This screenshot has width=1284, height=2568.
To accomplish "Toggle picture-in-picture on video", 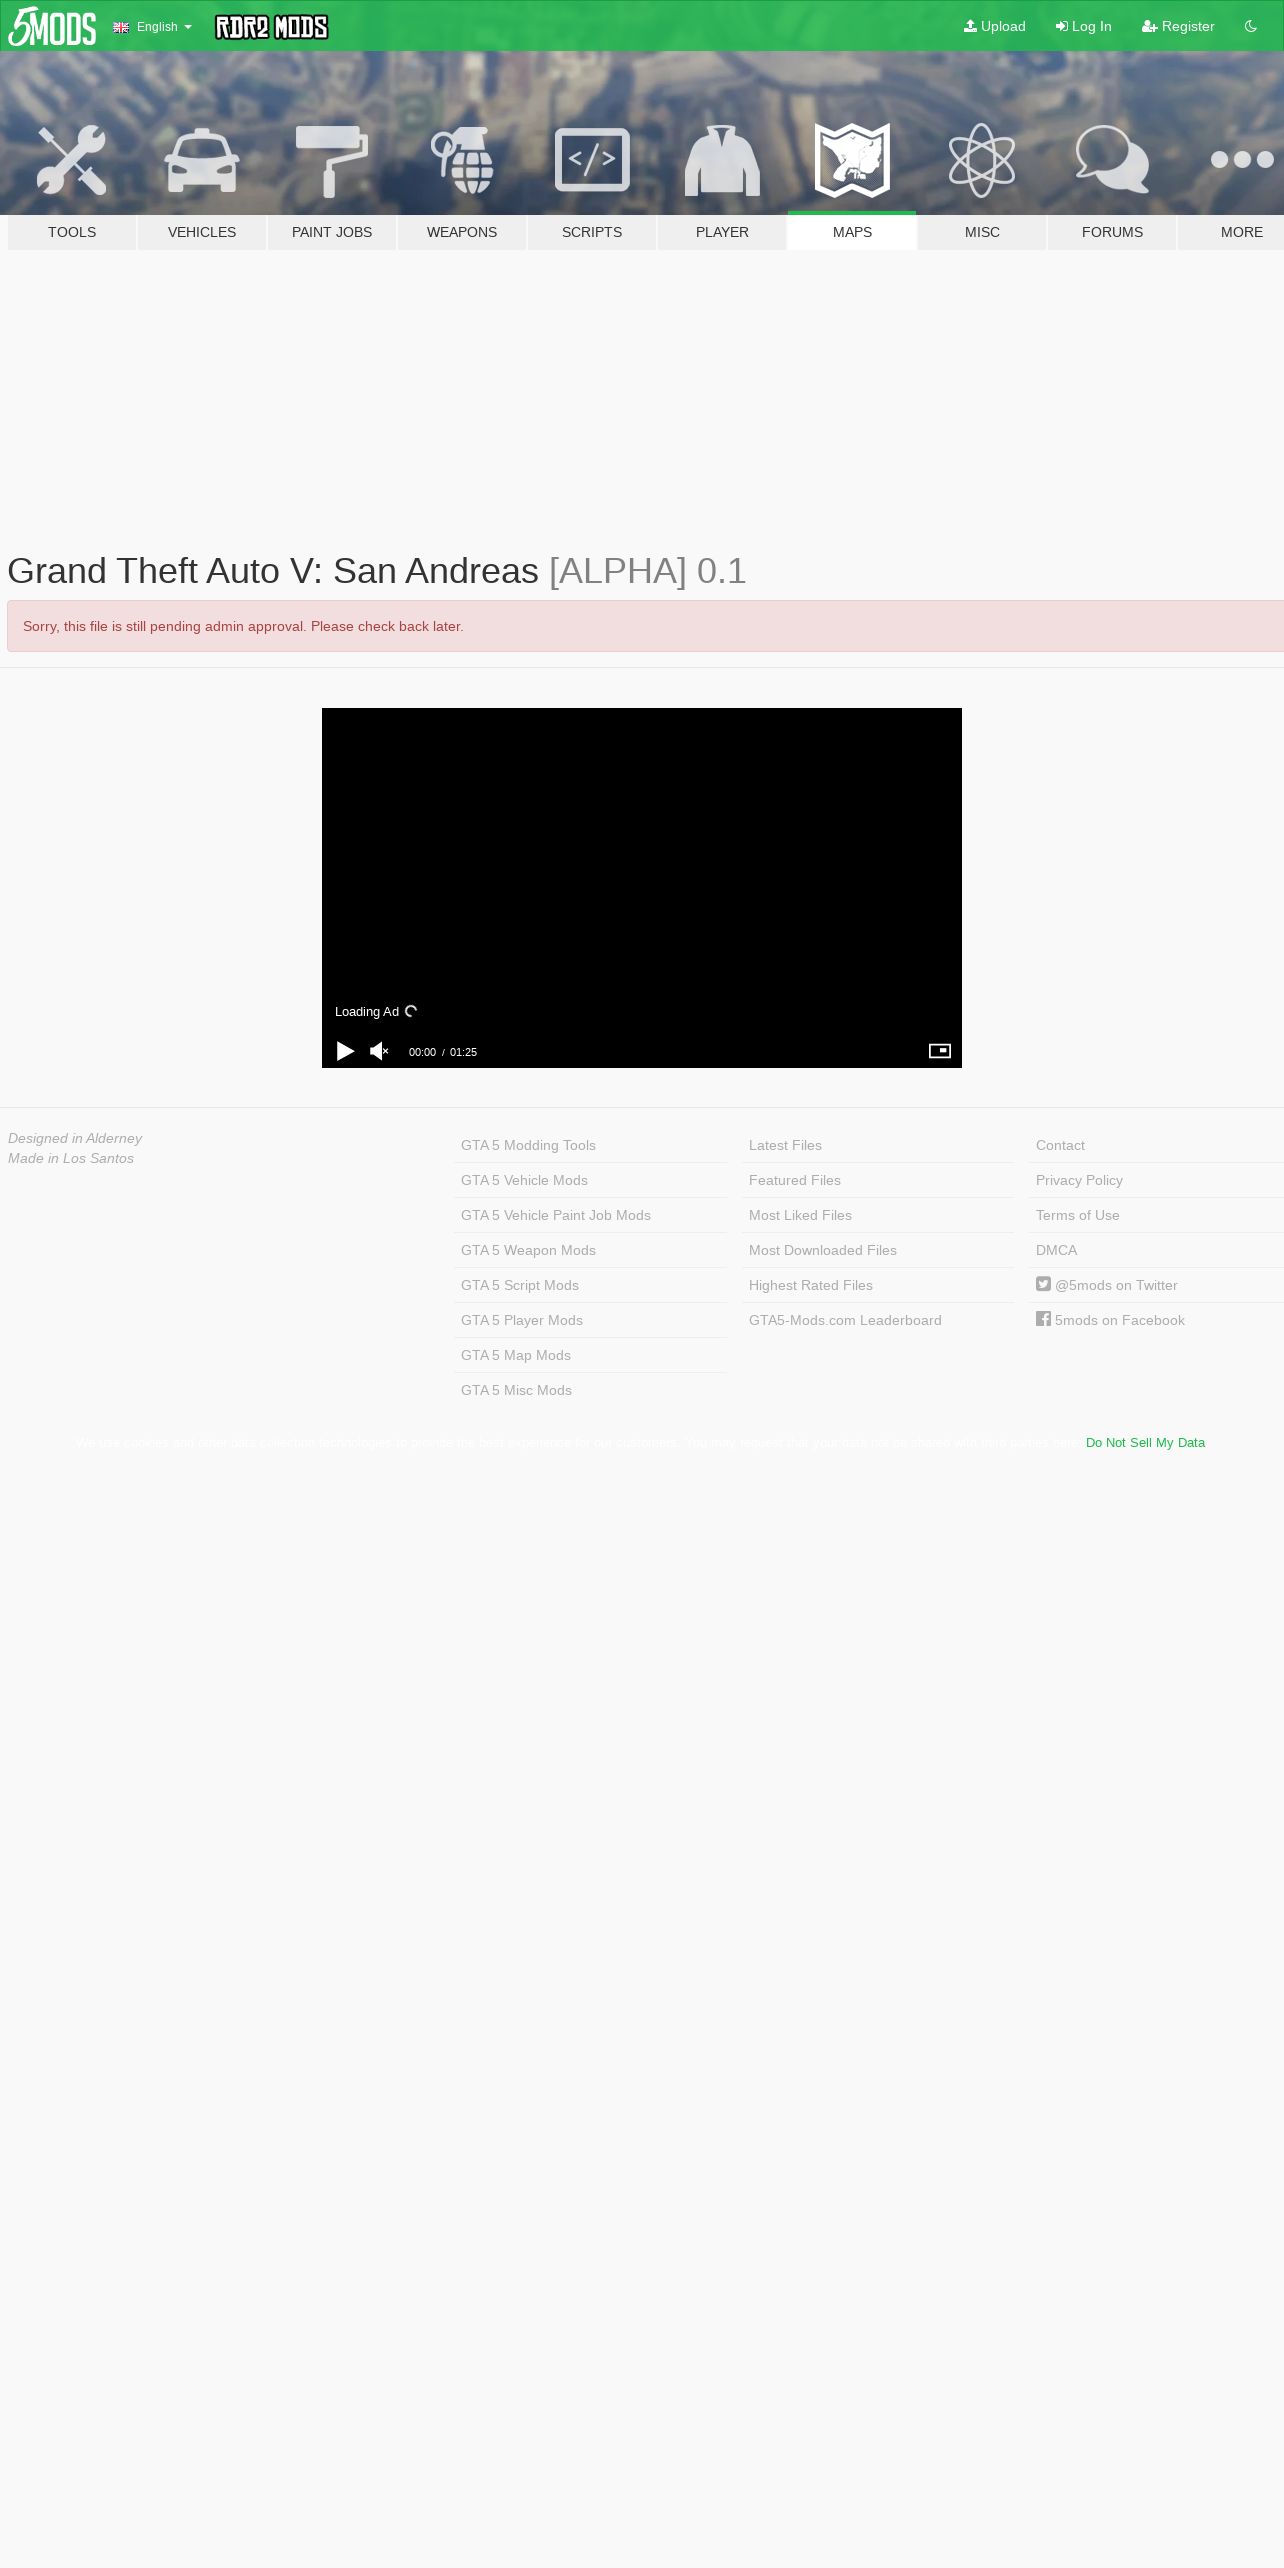I will pos(940,1051).
